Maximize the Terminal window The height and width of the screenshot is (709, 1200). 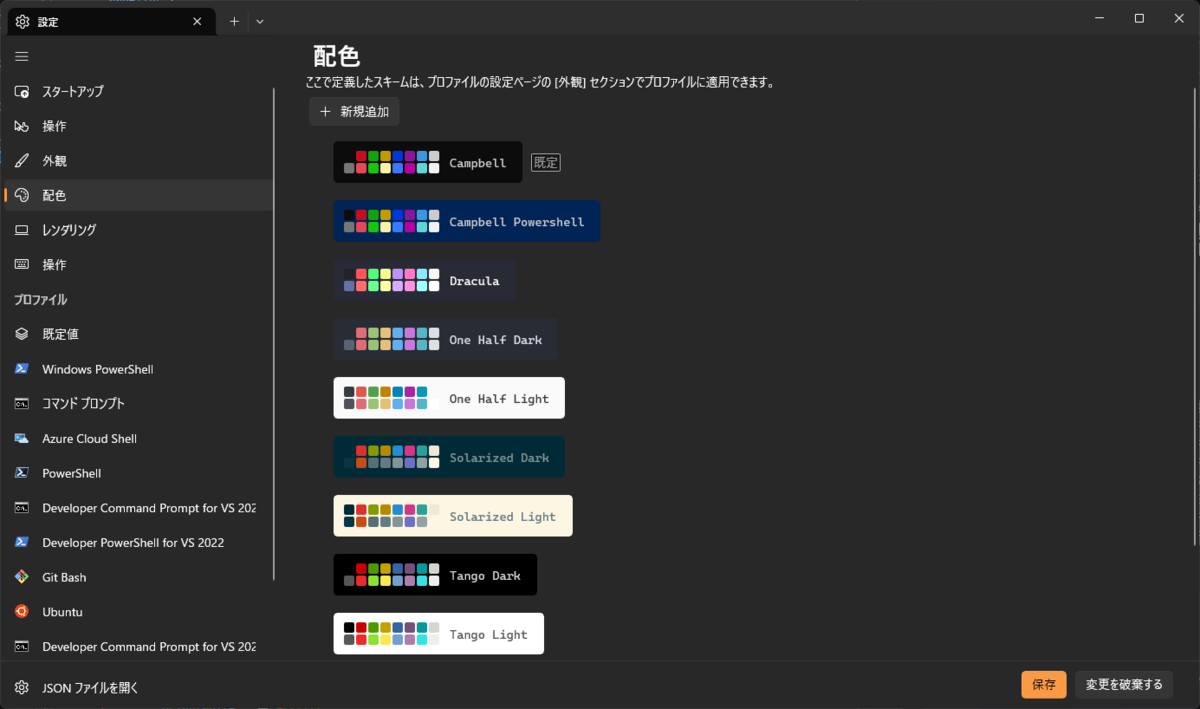point(1139,18)
